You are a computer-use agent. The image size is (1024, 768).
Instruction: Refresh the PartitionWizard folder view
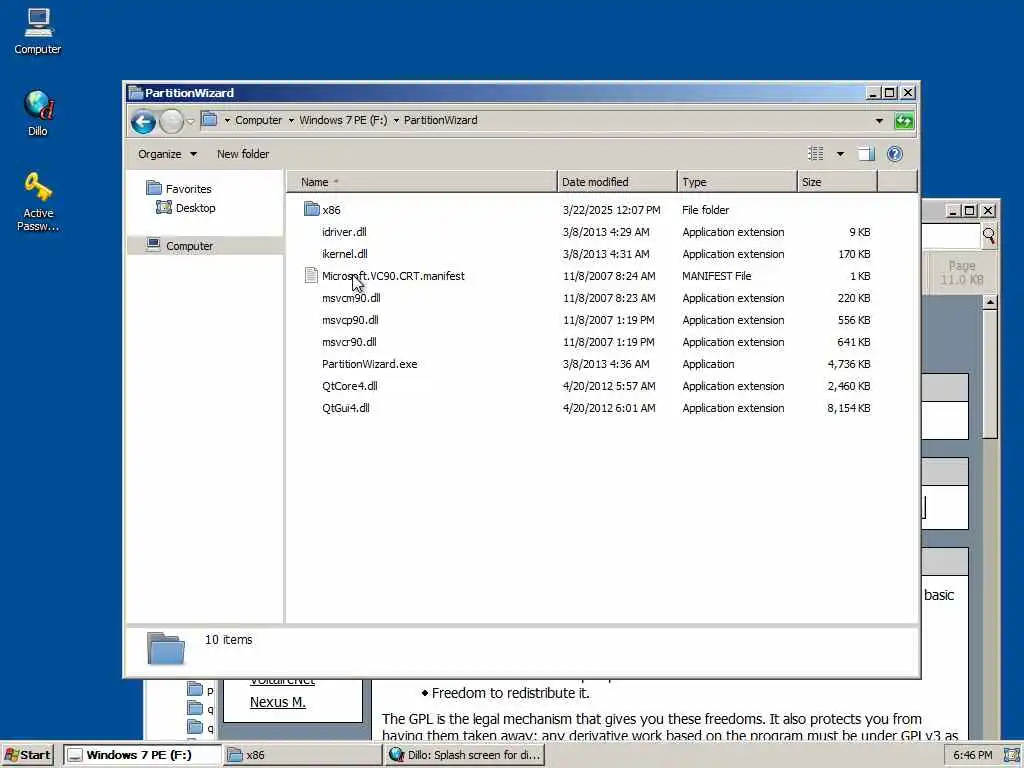tap(904, 121)
